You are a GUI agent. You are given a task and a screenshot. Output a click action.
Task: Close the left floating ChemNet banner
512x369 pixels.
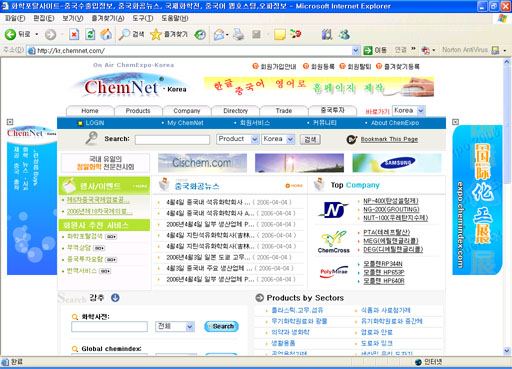[10, 122]
